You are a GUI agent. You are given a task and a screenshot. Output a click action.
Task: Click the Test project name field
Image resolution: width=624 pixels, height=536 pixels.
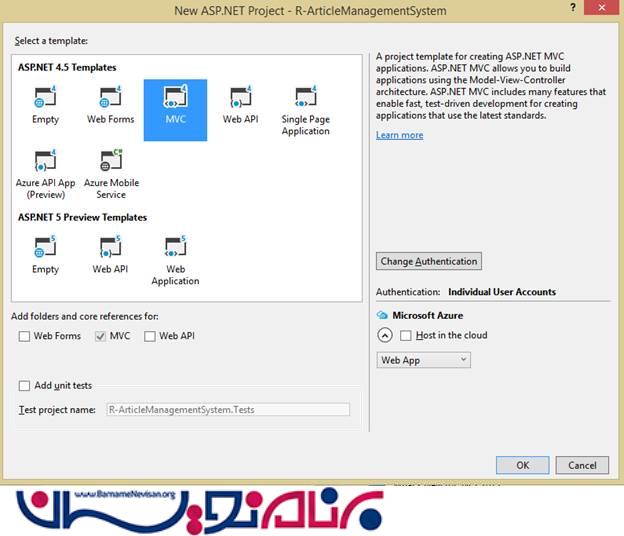point(228,410)
